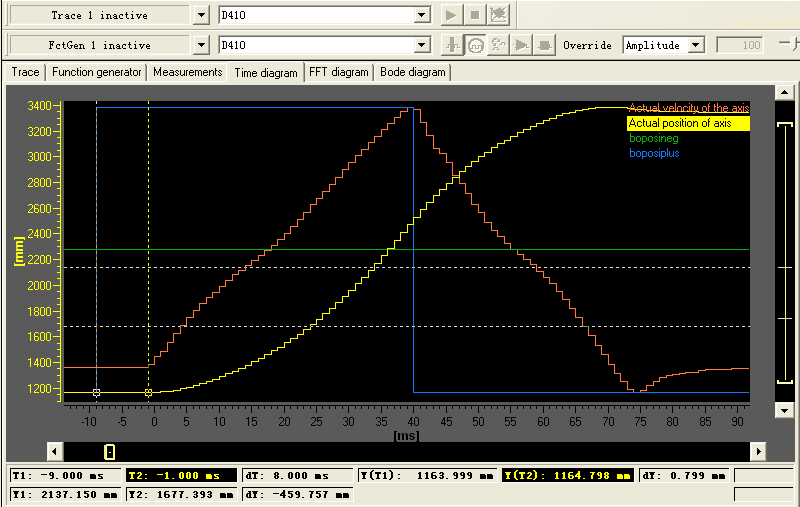Click the vertical scroll up arrow
800x507 pixels.
(784, 92)
